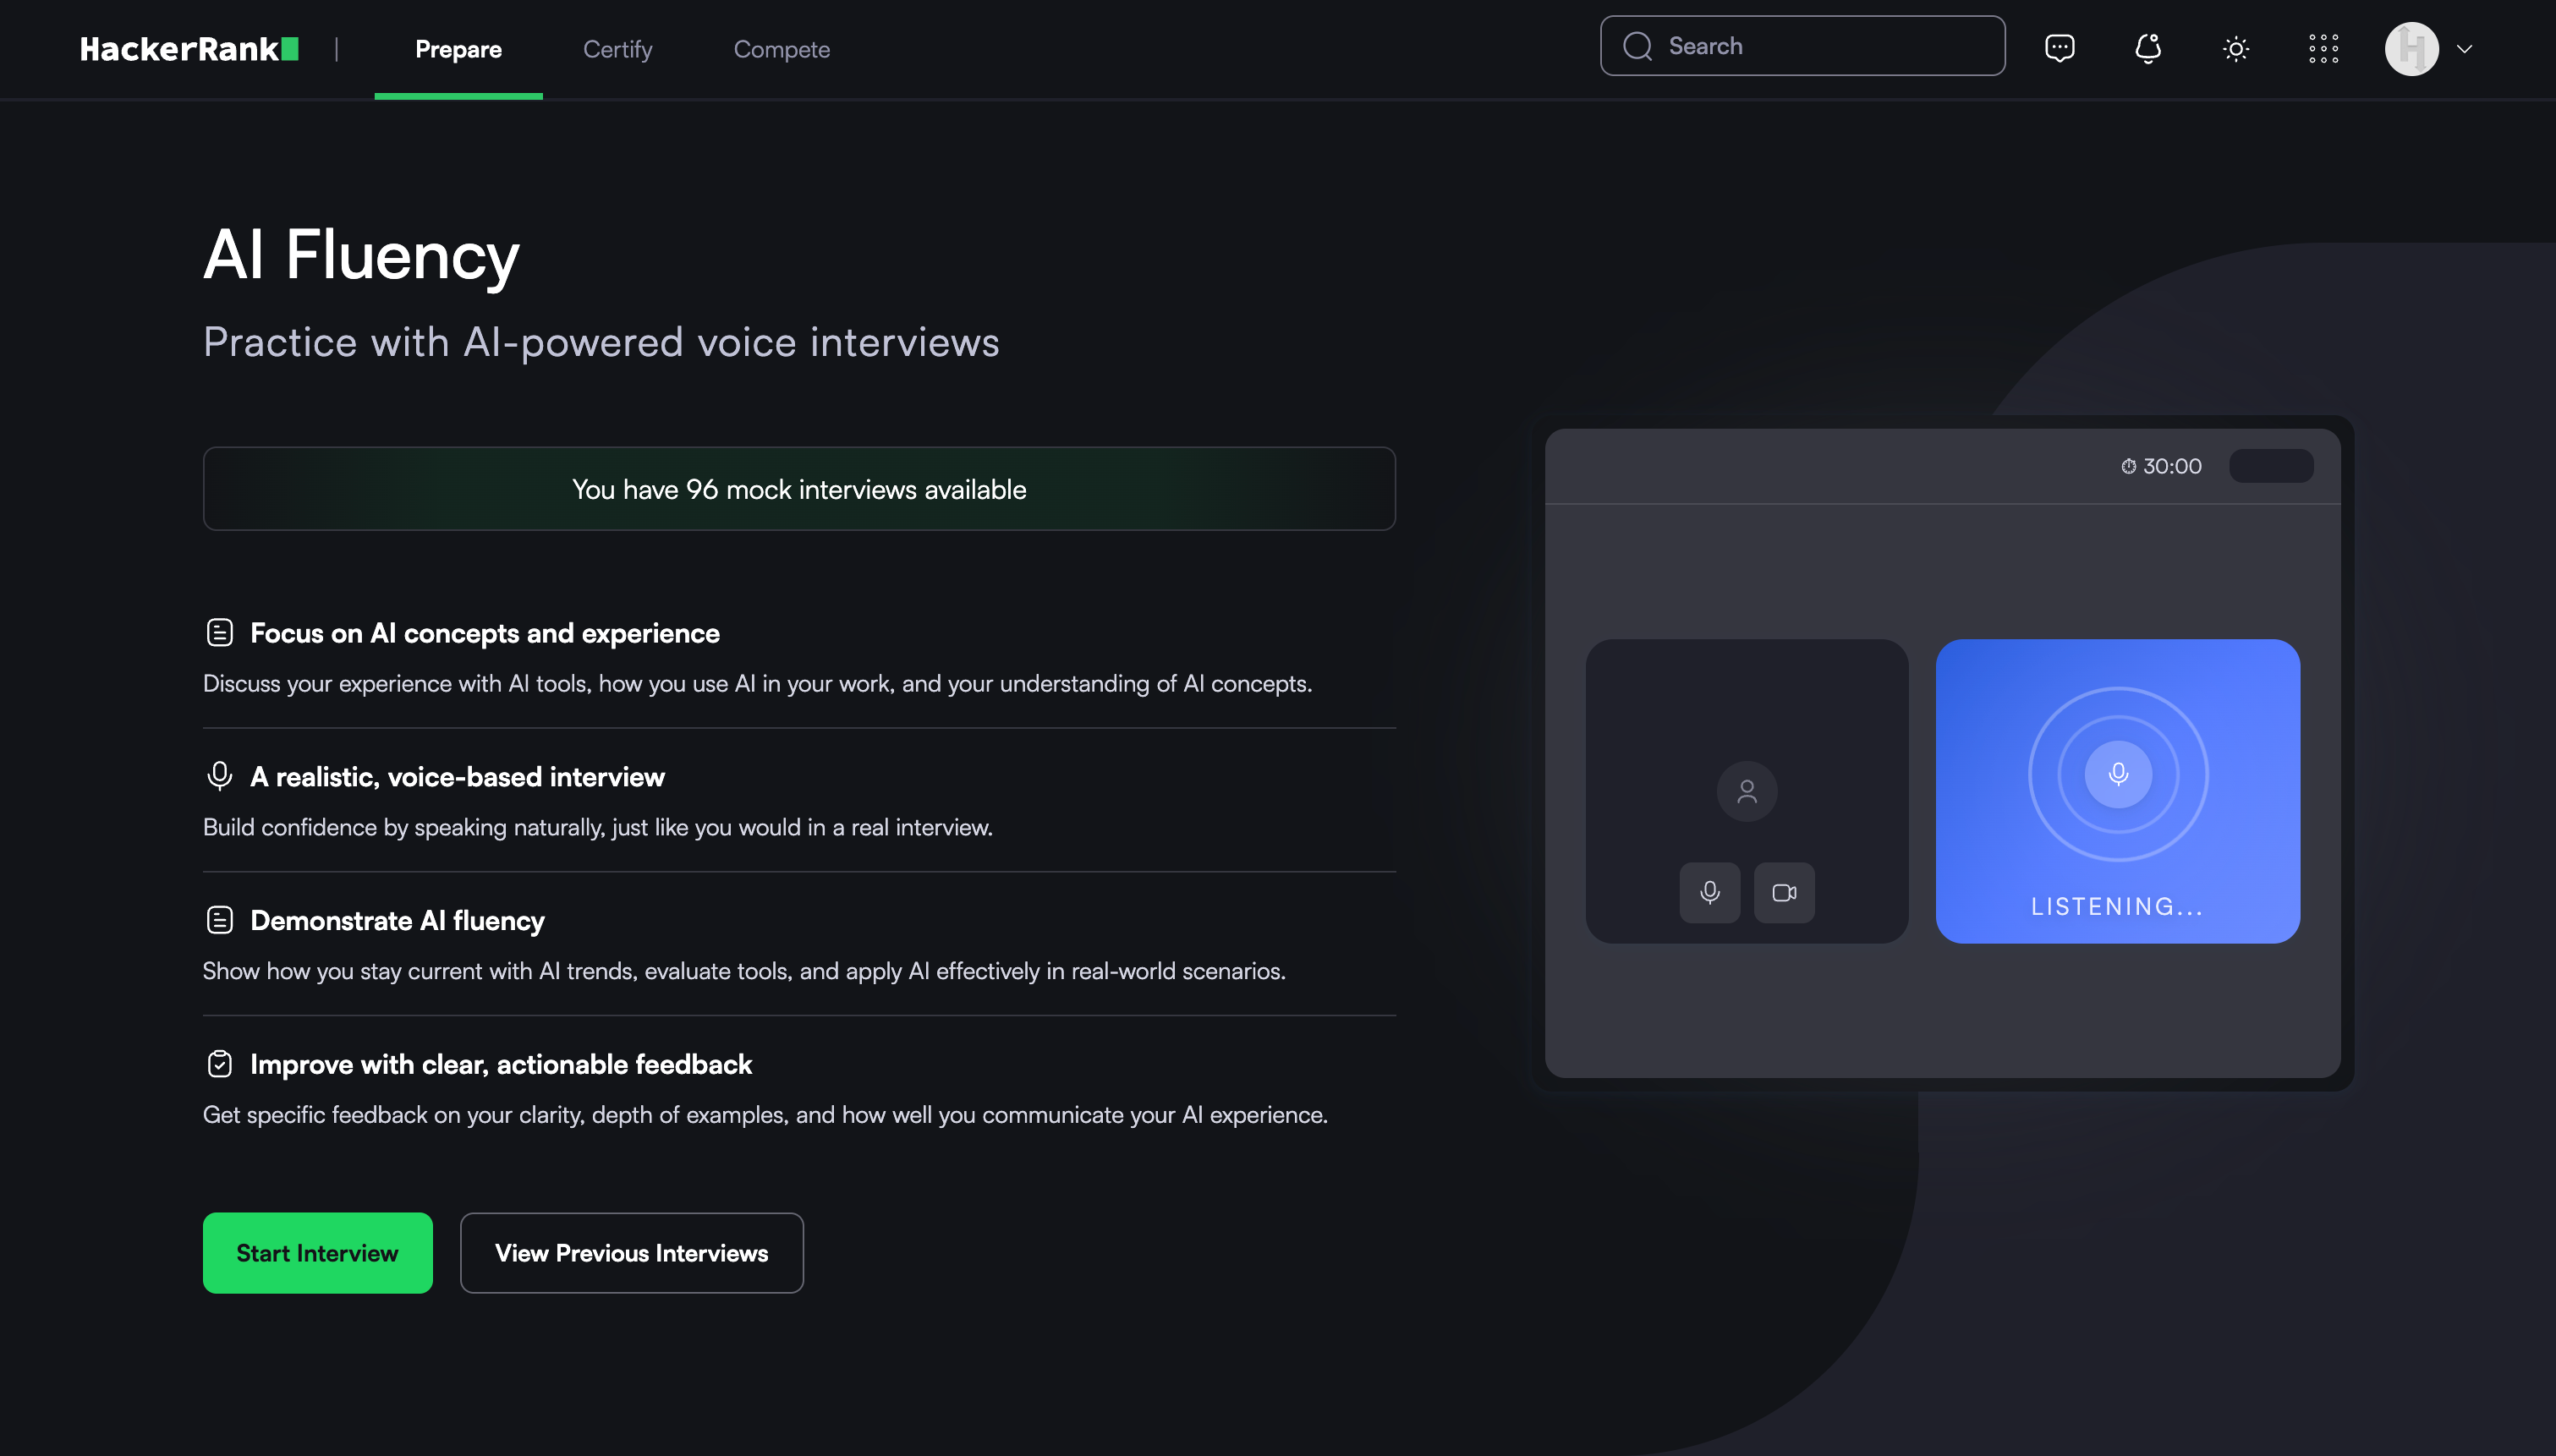Open View Previous Interviews

coord(631,1252)
